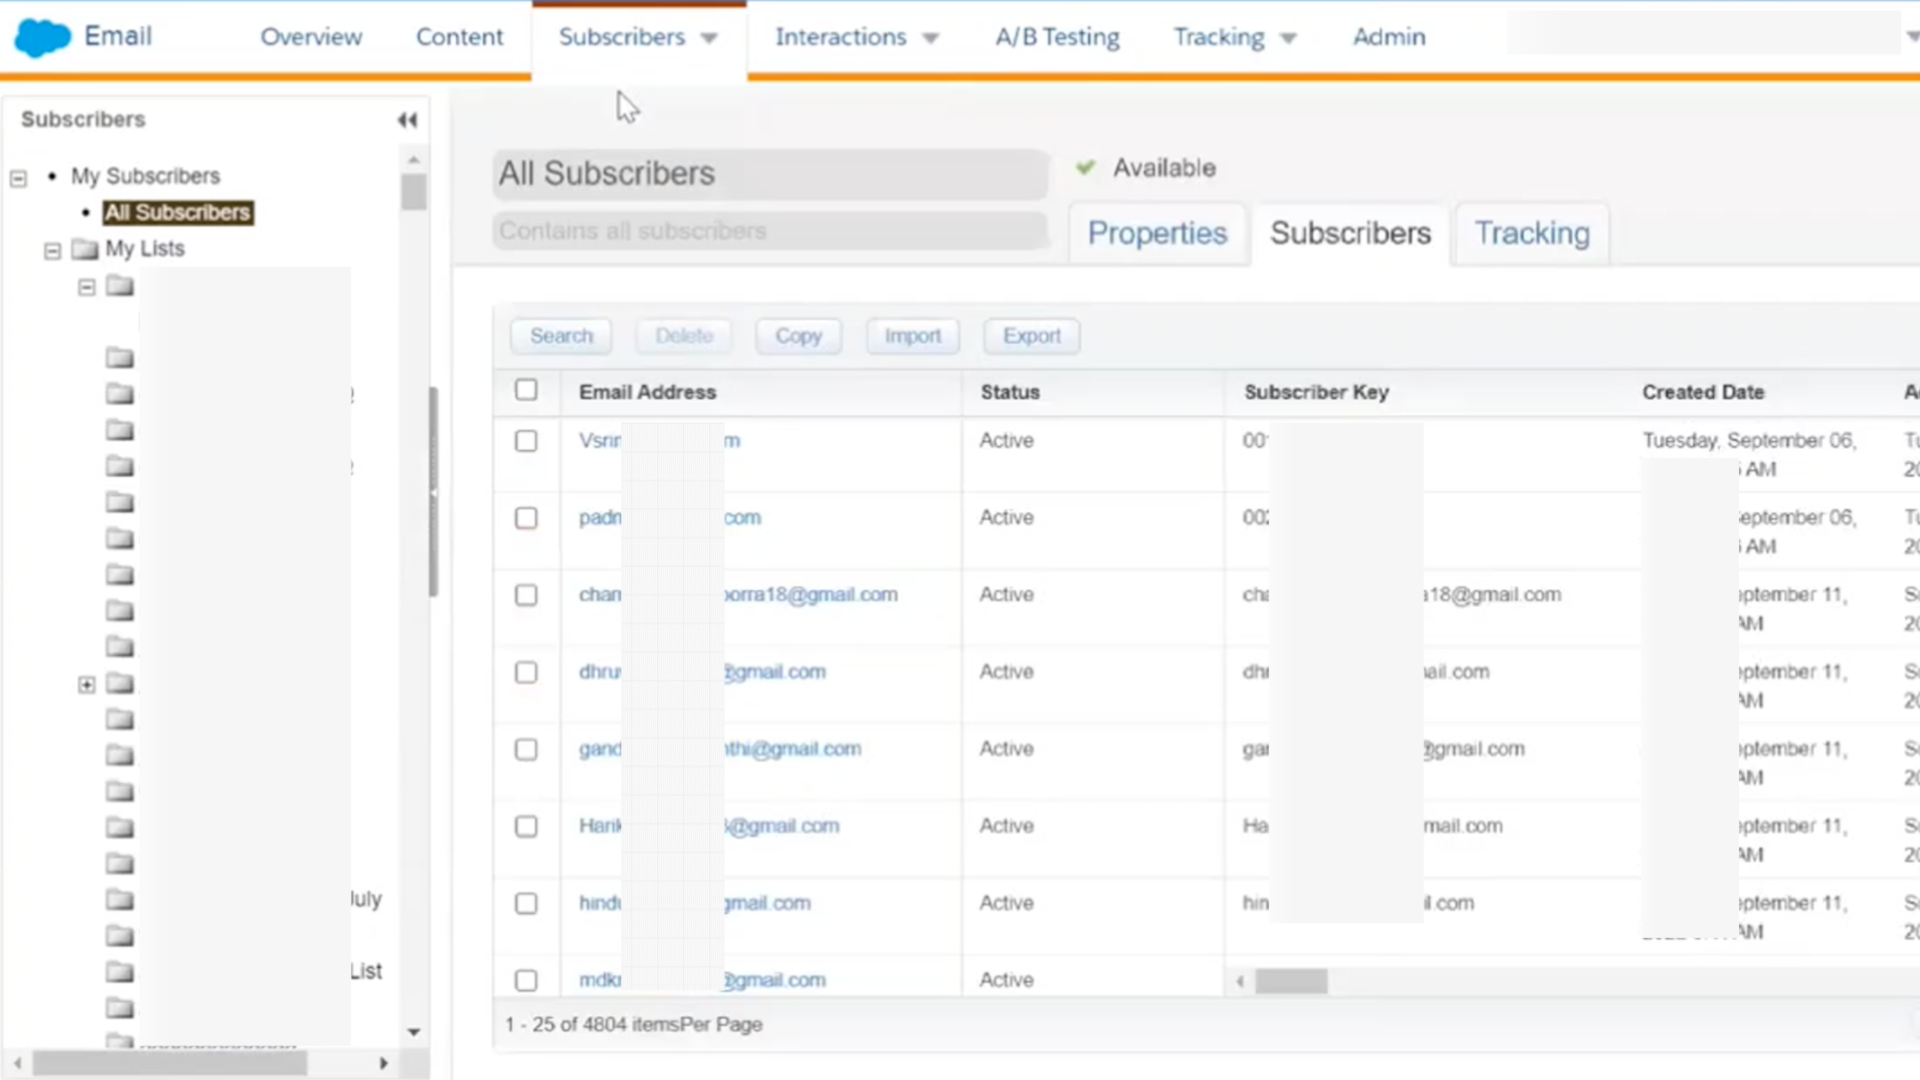Collapse the My Lists tree node
This screenshot has height=1080, width=1920.
(52, 250)
